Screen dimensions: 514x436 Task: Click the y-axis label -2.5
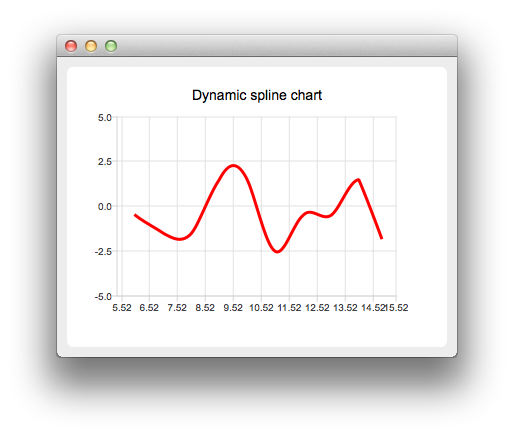103,252
